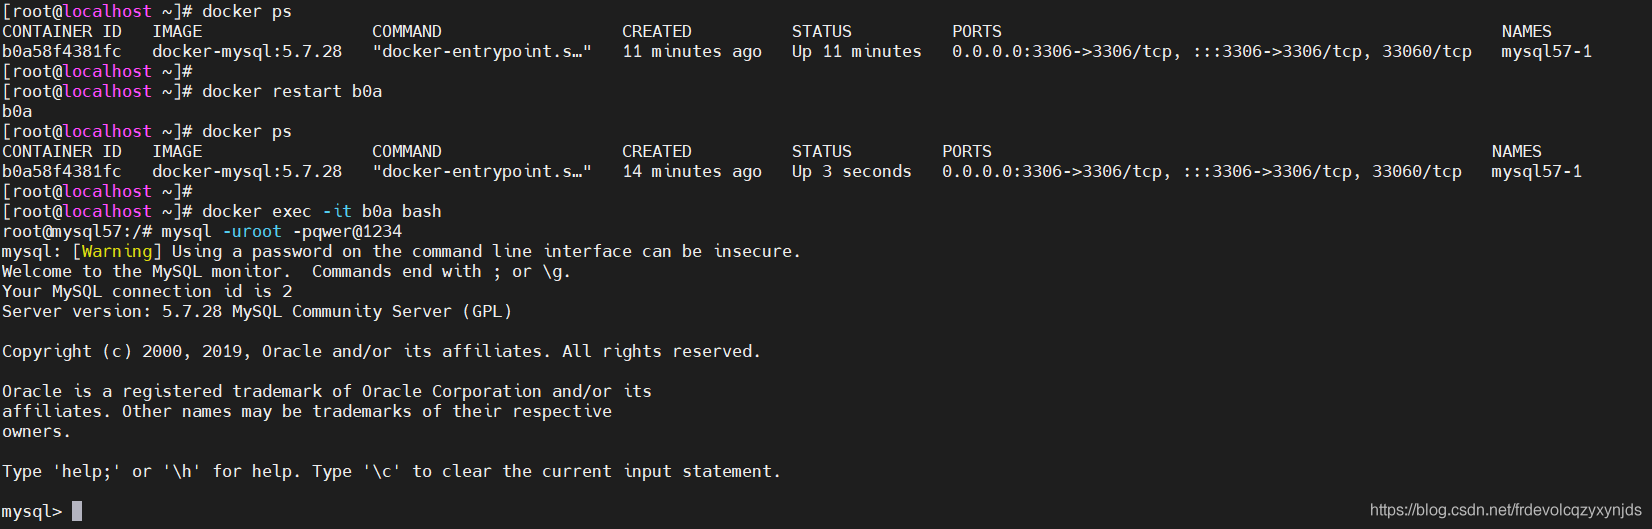This screenshot has height=529, width=1652.
Task: Click the 'Up 11 minutes' status text
Action: click(x=857, y=51)
